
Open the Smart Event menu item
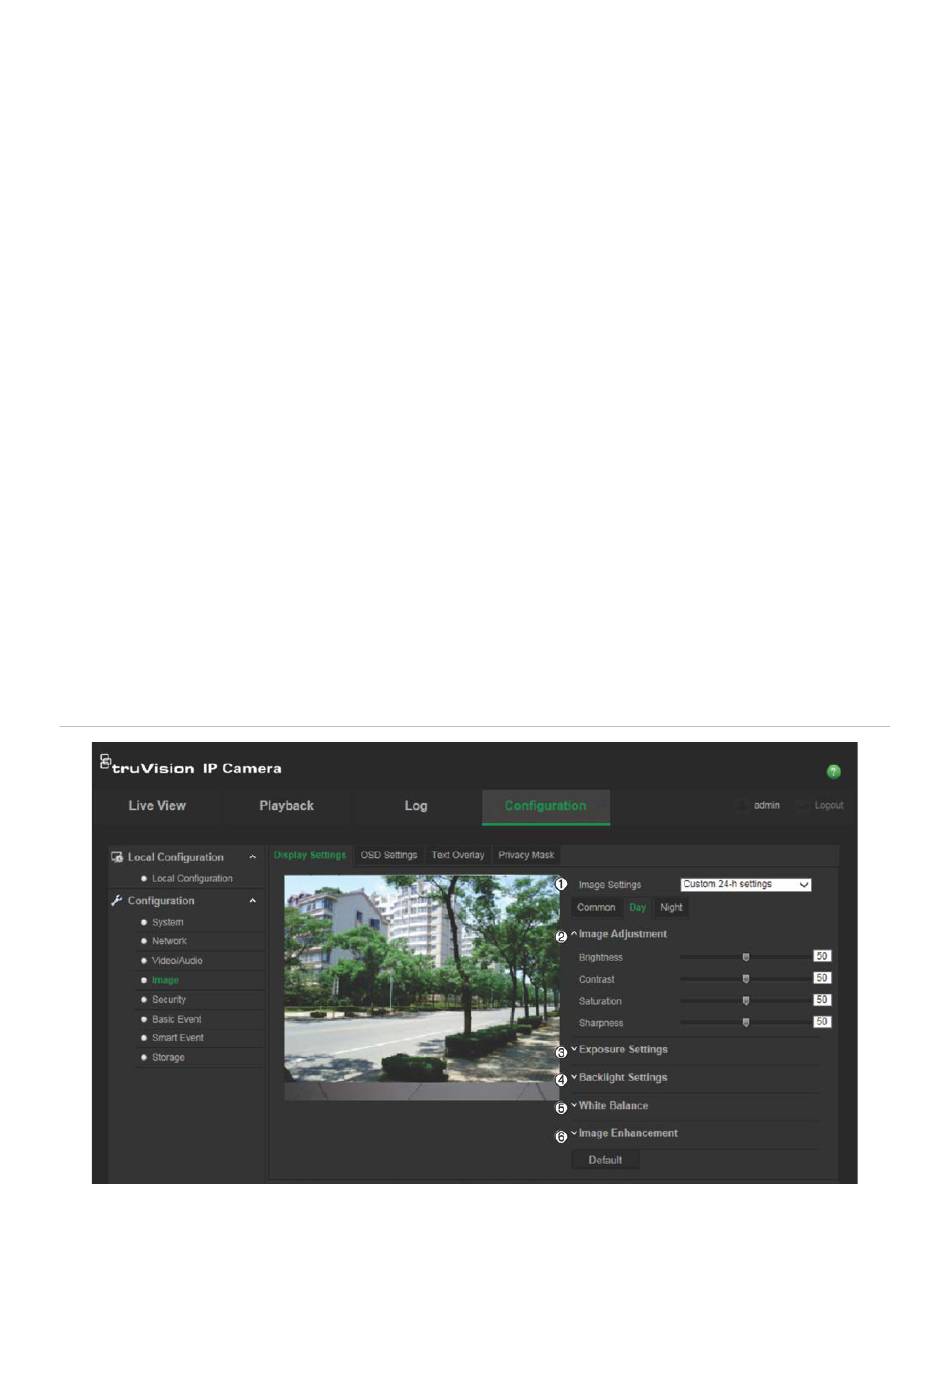[178, 1038]
